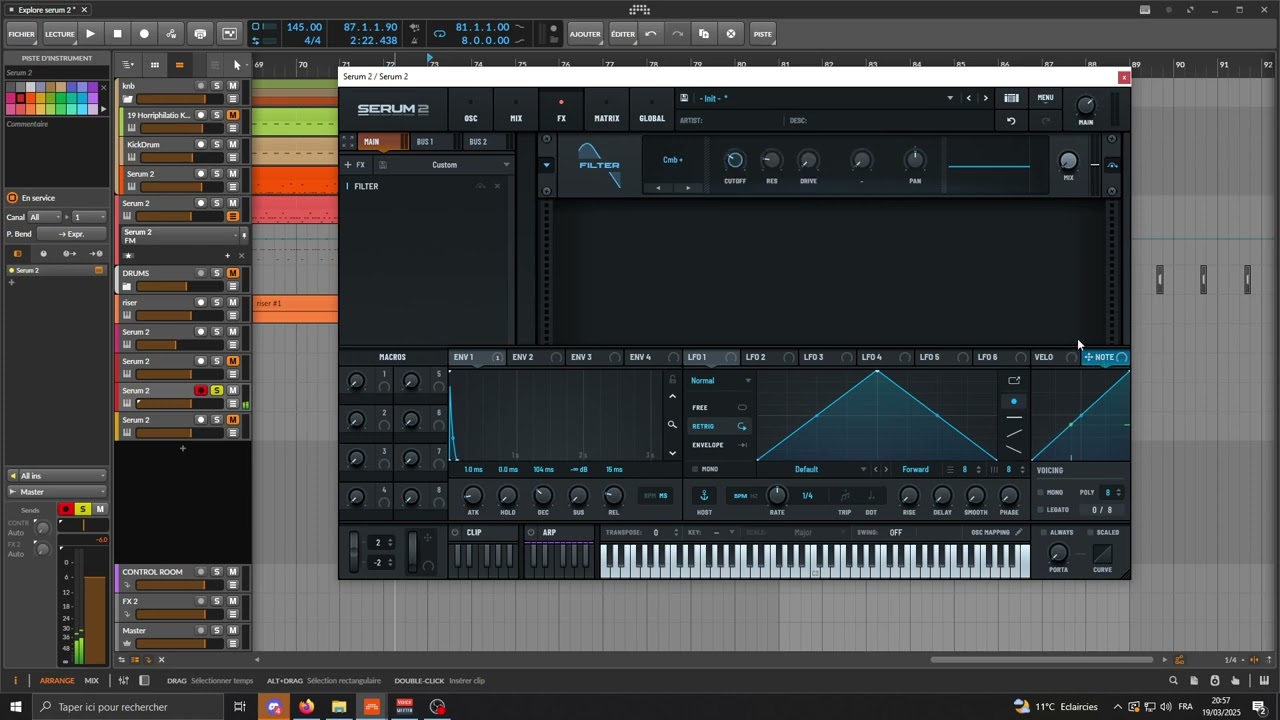Switch the track list to grid view icon

tap(154, 65)
